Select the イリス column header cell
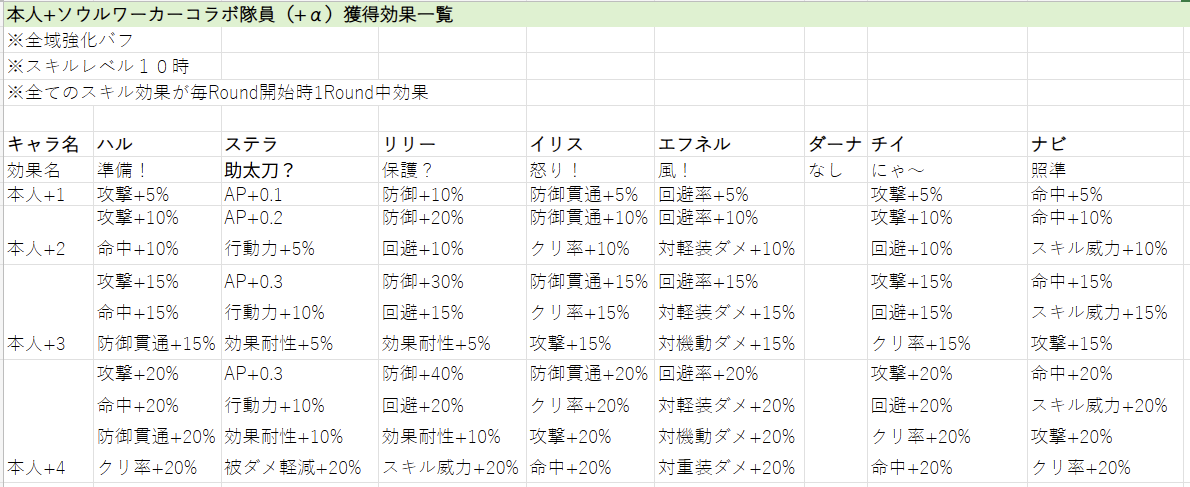The width and height of the screenshot is (1190, 487). click(556, 145)
